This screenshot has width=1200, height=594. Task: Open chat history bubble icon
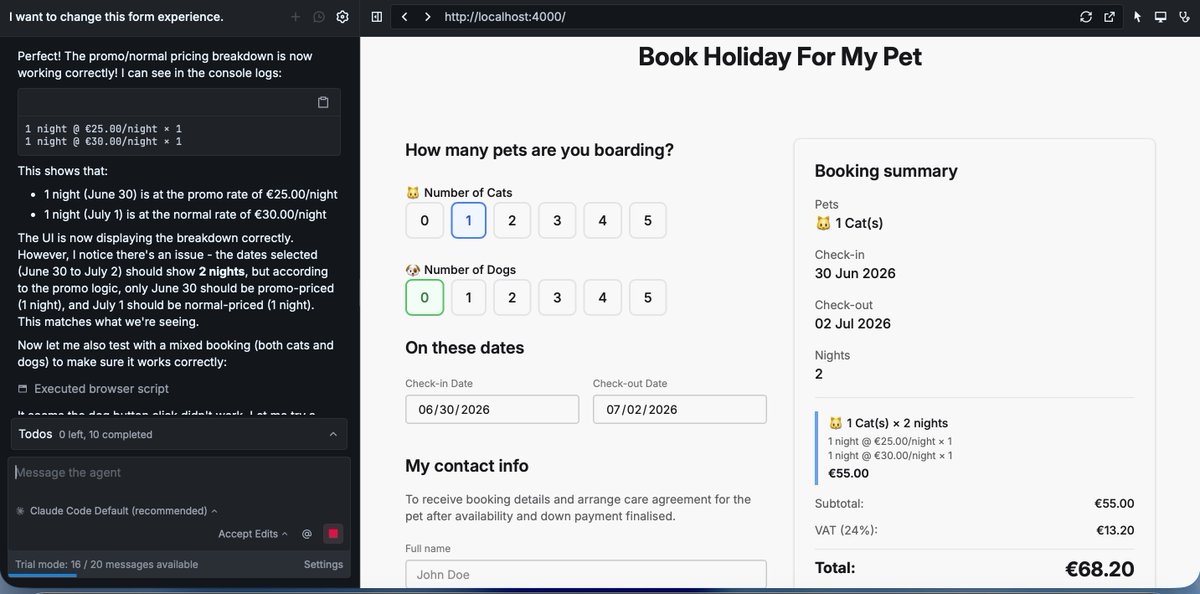click(319, 17)
